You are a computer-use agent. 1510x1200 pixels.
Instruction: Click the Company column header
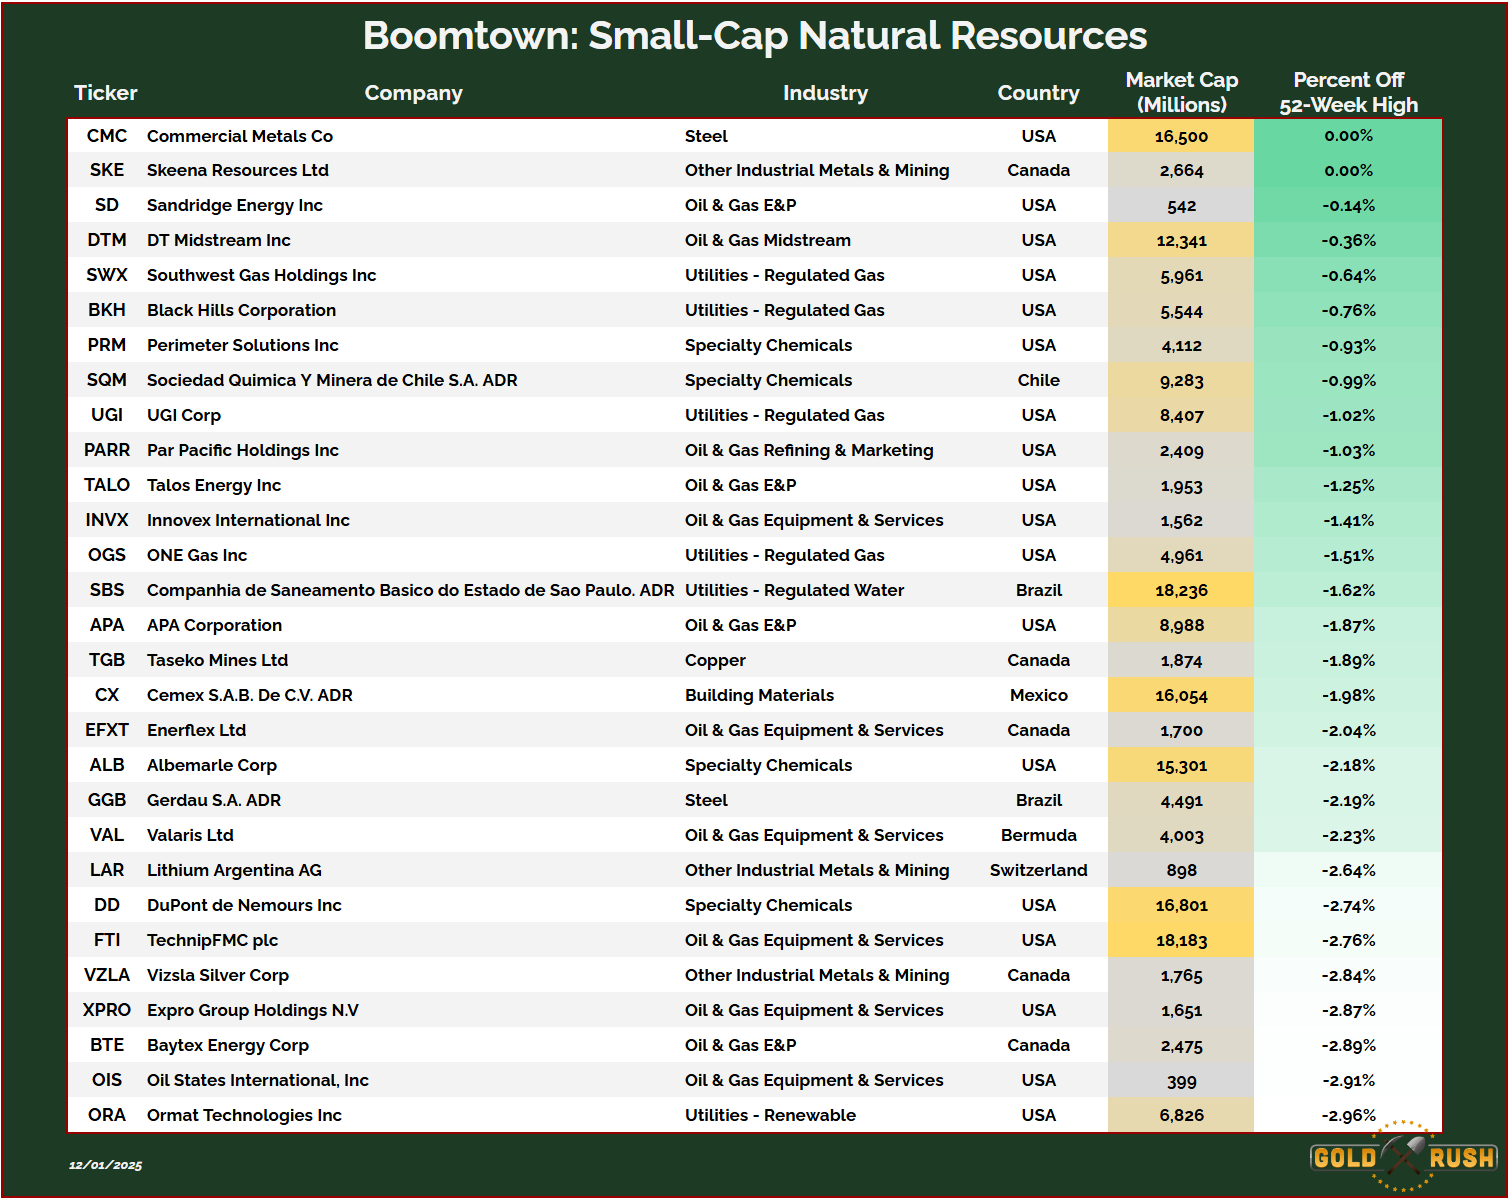tap(413, 93)
